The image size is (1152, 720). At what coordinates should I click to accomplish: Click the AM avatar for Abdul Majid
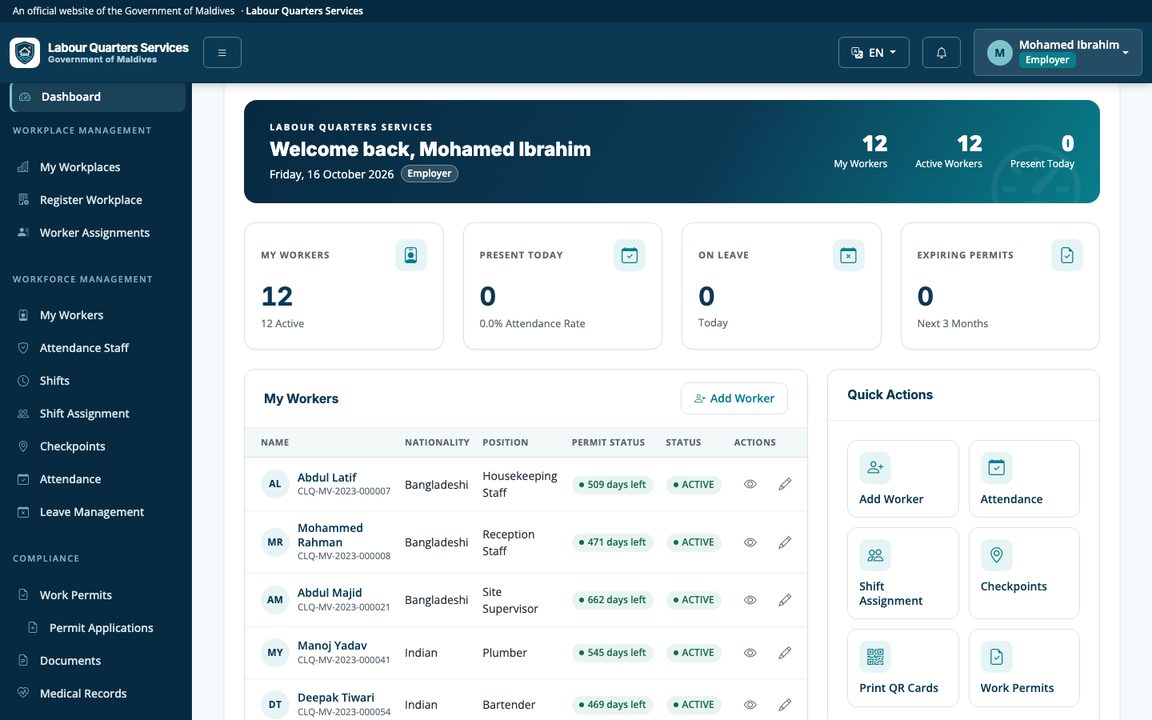tap(275, 600)
